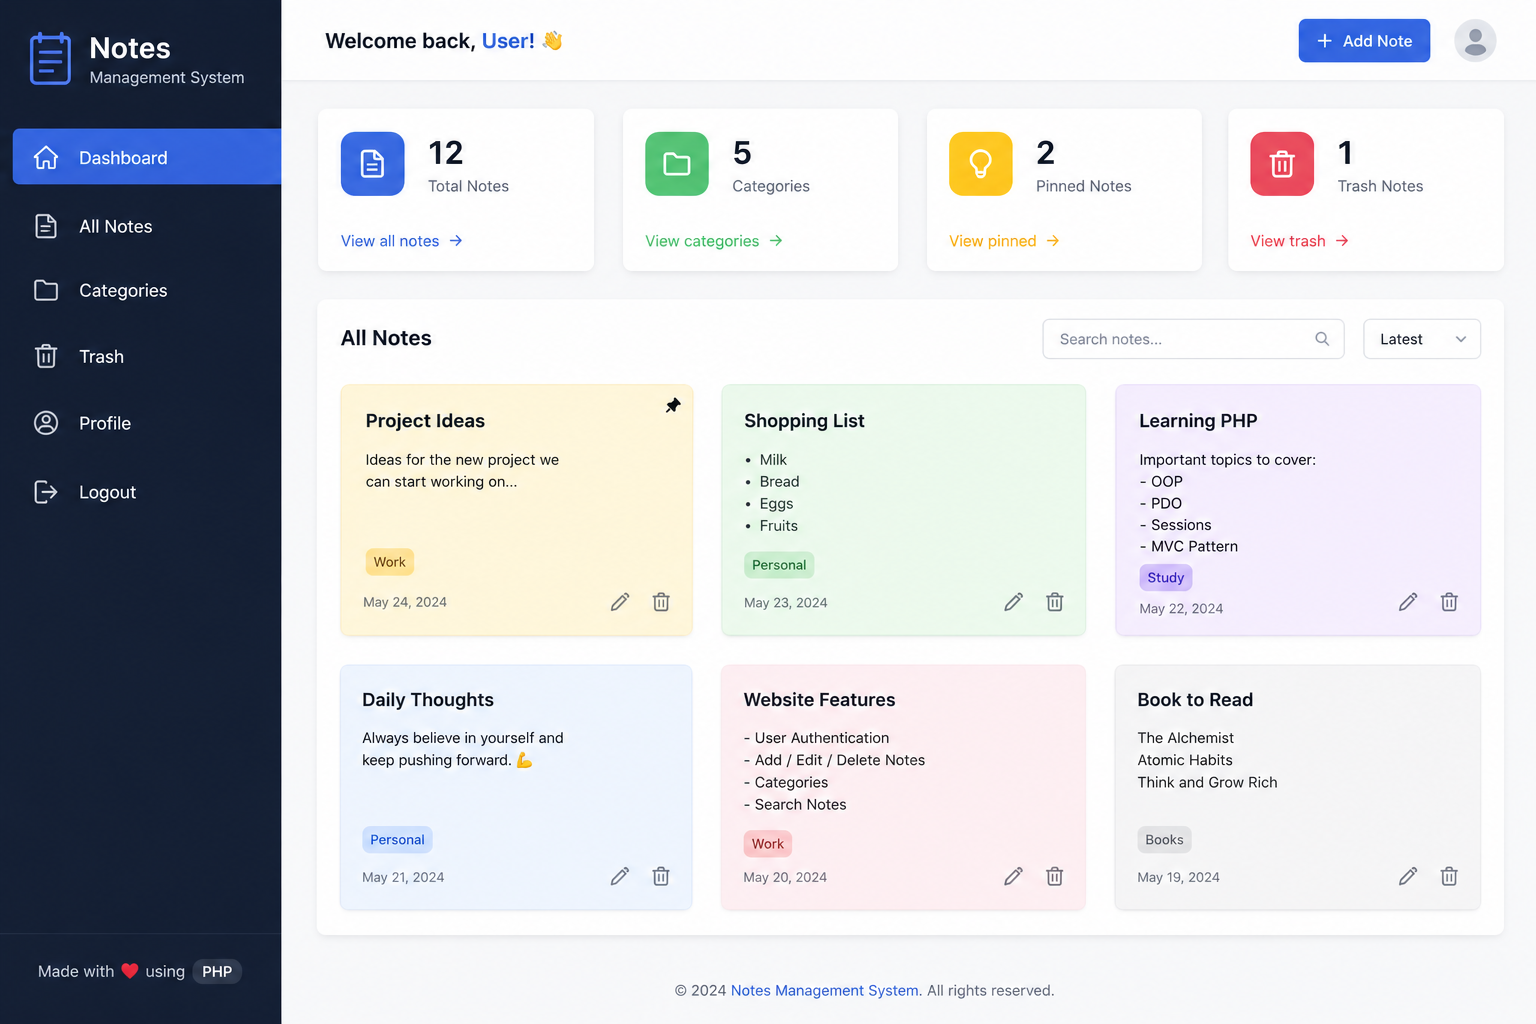The image size is (1536, 1024).
Task: Click the All Notes section heading
Action: pos(386,338)
